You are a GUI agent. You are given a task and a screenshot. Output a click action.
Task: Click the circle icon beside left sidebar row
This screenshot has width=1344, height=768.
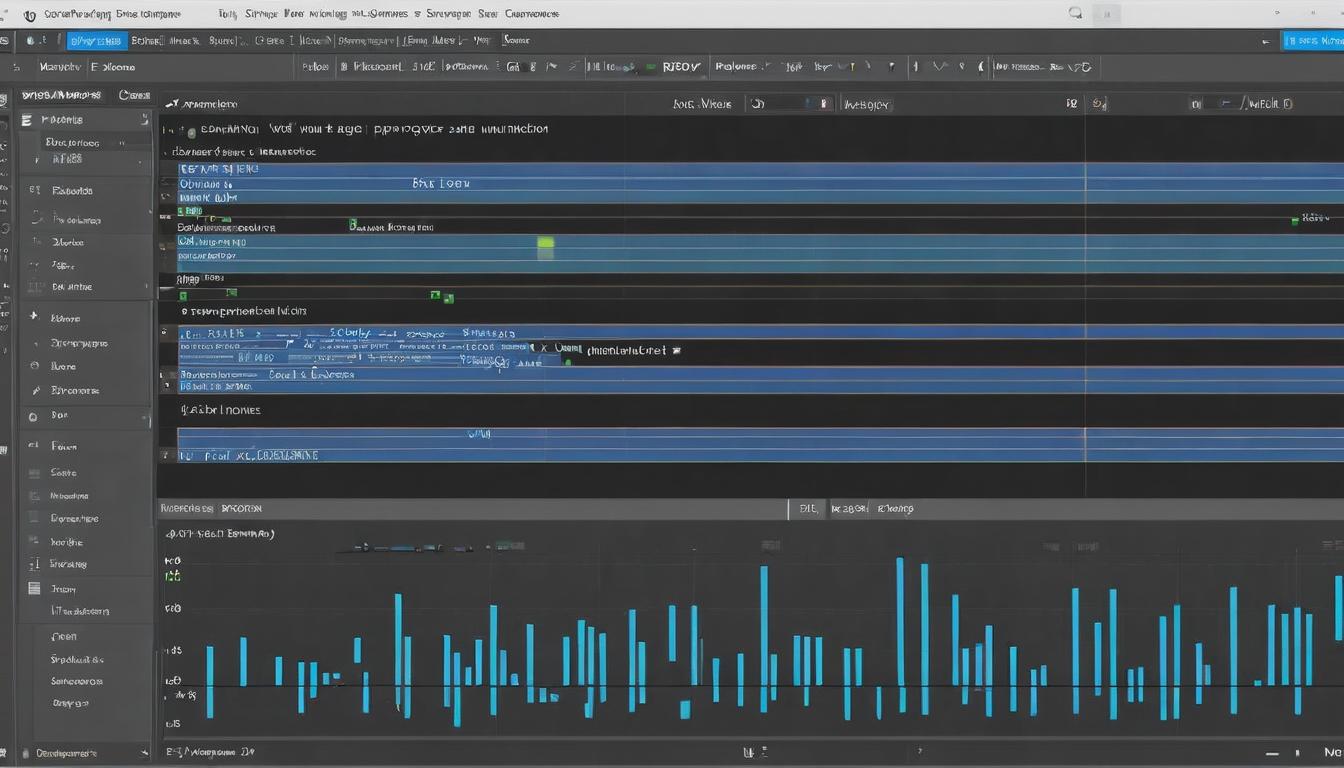point(33,415)
